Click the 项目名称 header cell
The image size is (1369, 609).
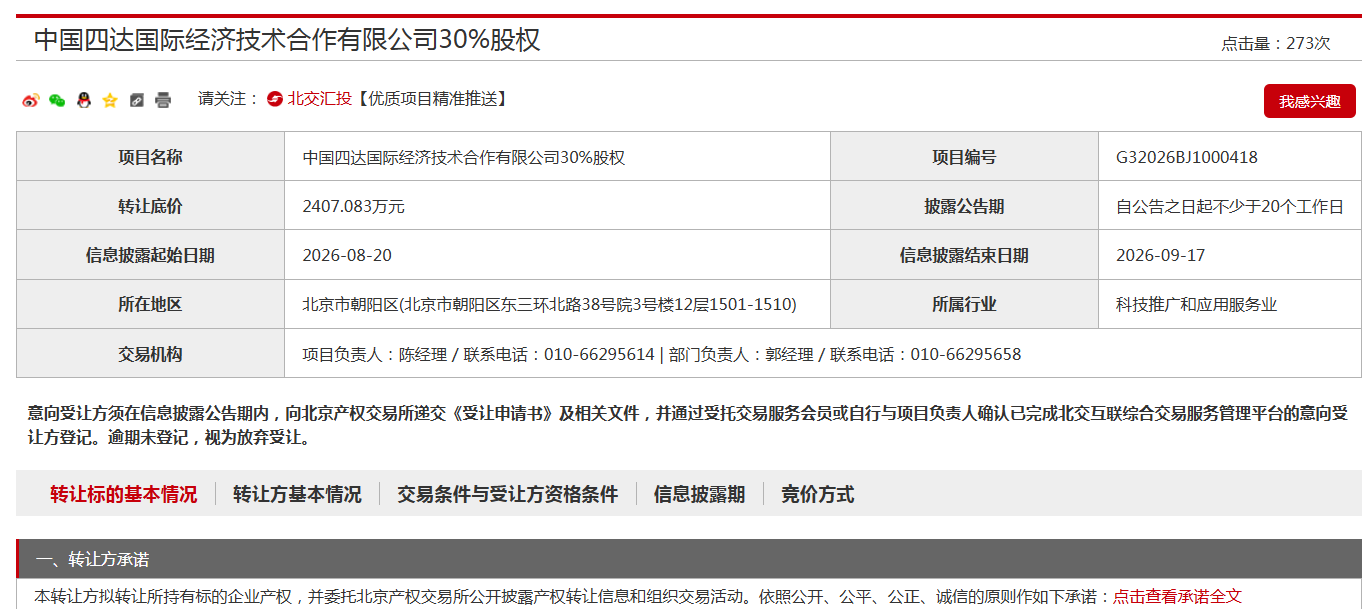click(150, 157)
